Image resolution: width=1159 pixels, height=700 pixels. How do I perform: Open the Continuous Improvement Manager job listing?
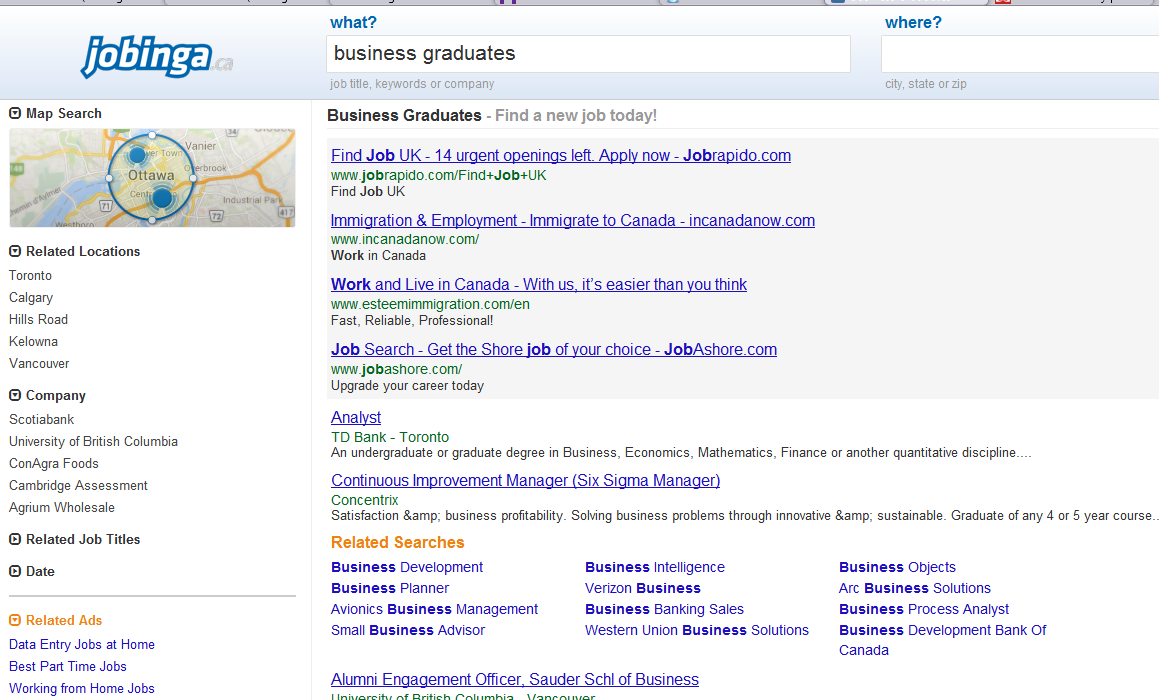point(525,481)
